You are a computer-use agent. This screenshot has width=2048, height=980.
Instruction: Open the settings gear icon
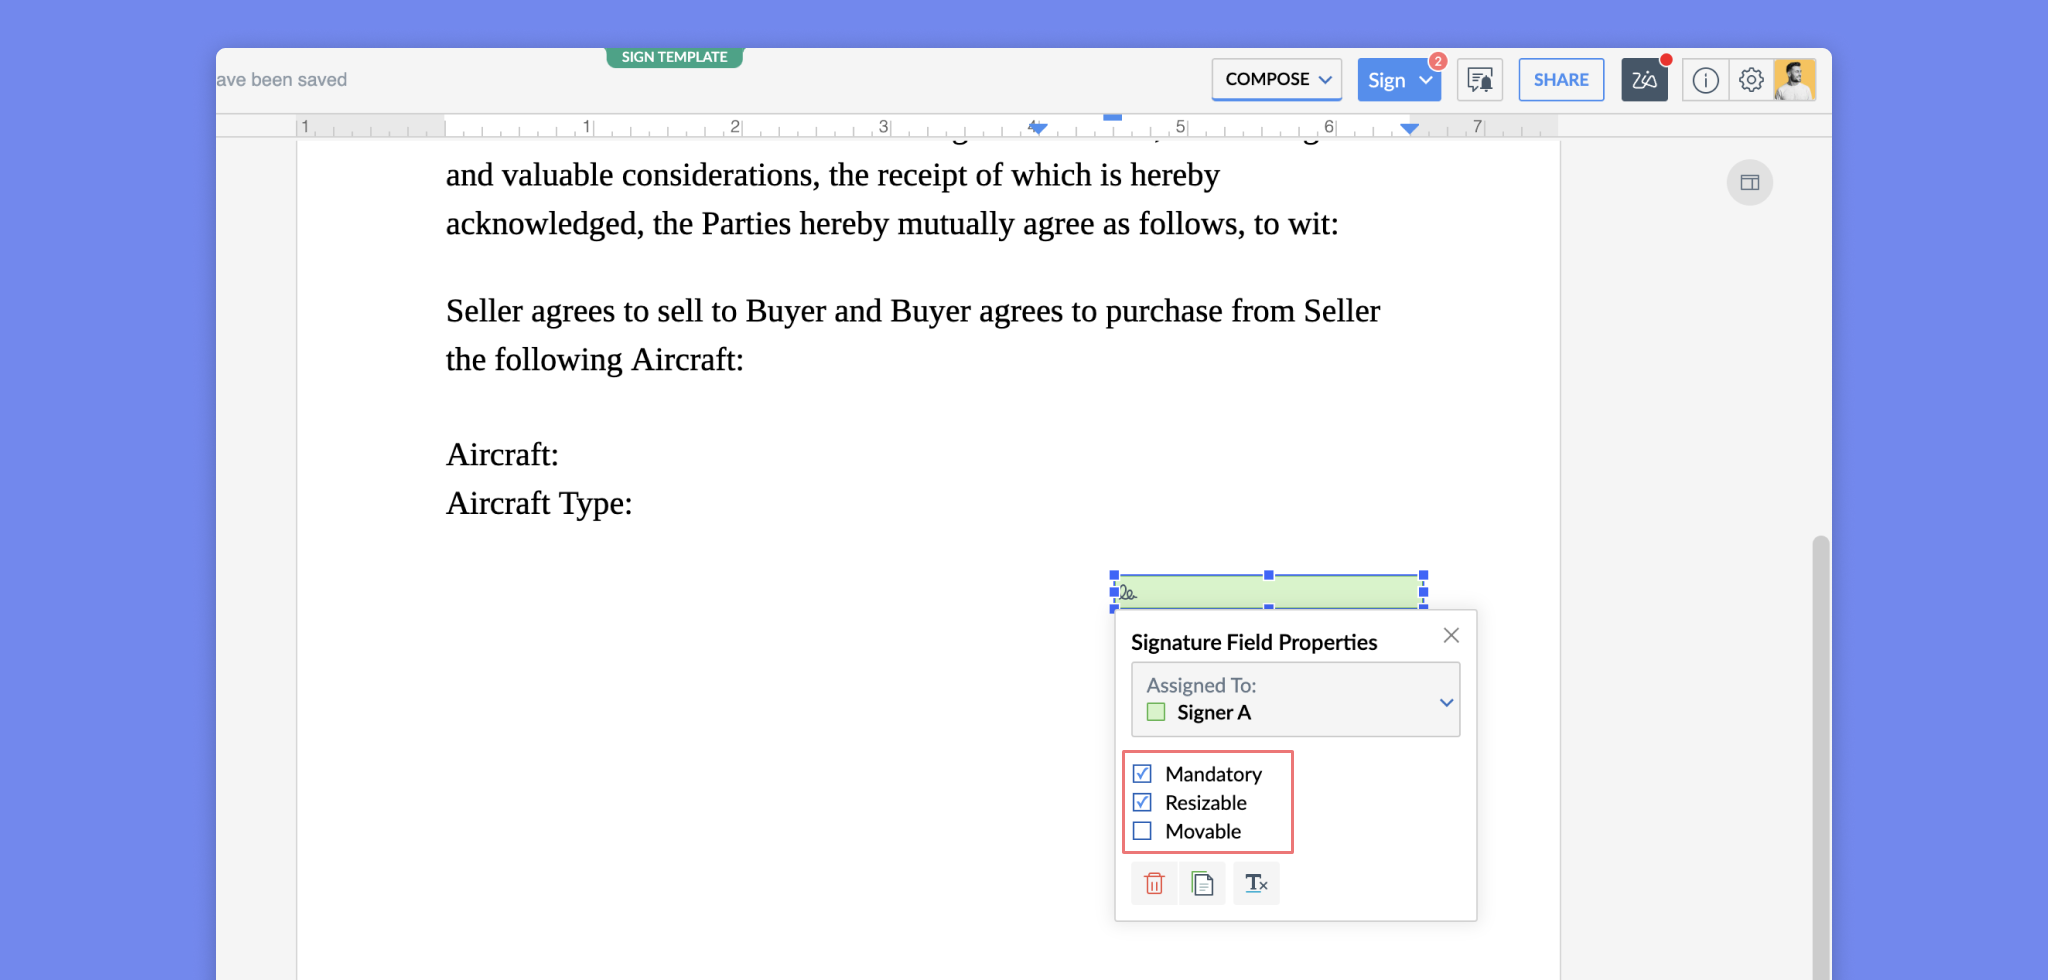point(1751,80)
